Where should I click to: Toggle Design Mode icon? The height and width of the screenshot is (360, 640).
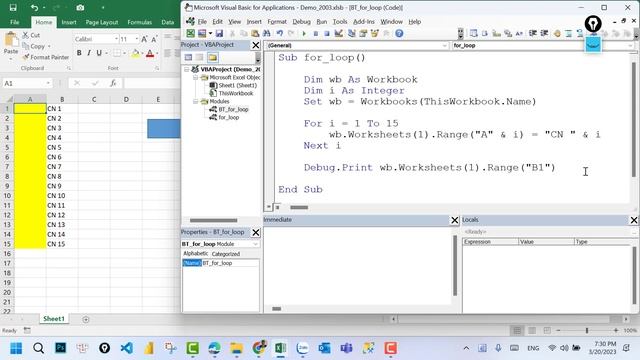(338, 33)
